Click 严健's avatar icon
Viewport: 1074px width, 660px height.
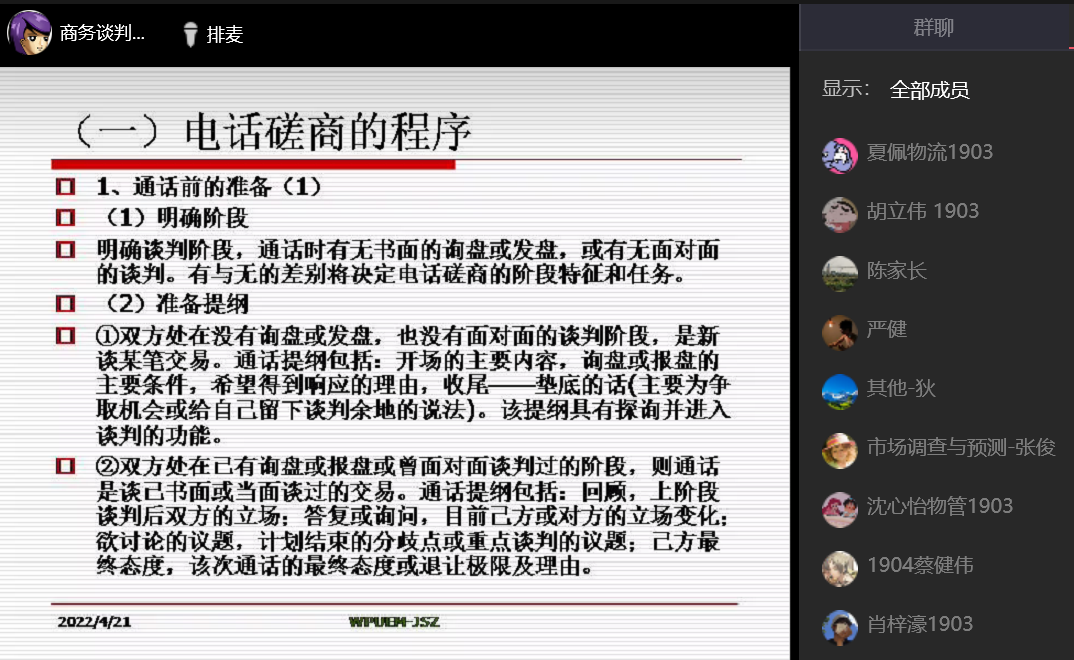[839, 332]
